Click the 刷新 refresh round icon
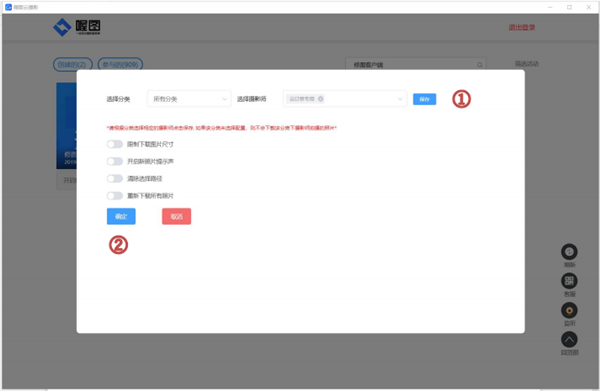Image resolution: width=600 pixels, height=391 pixels. [x=569, y=252]
